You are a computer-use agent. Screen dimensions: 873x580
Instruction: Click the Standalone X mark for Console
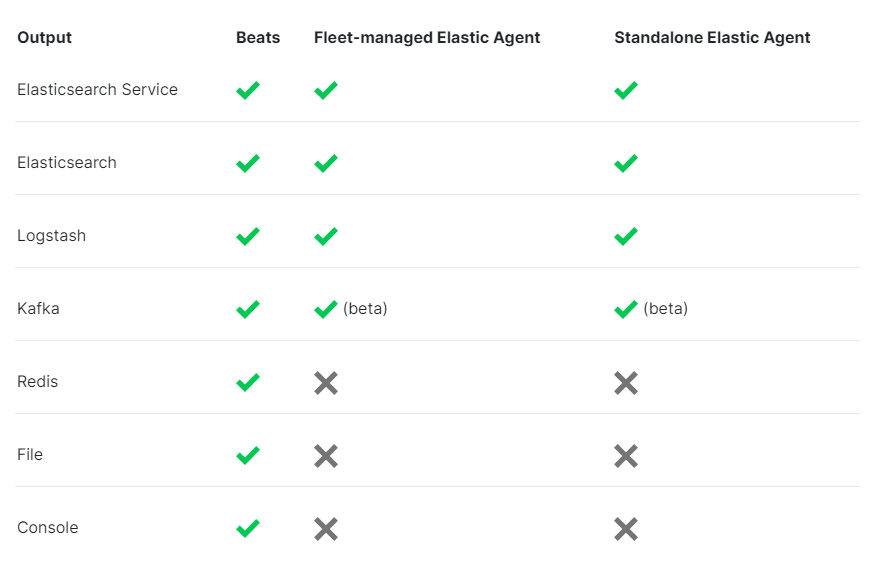tap(626, 529)
